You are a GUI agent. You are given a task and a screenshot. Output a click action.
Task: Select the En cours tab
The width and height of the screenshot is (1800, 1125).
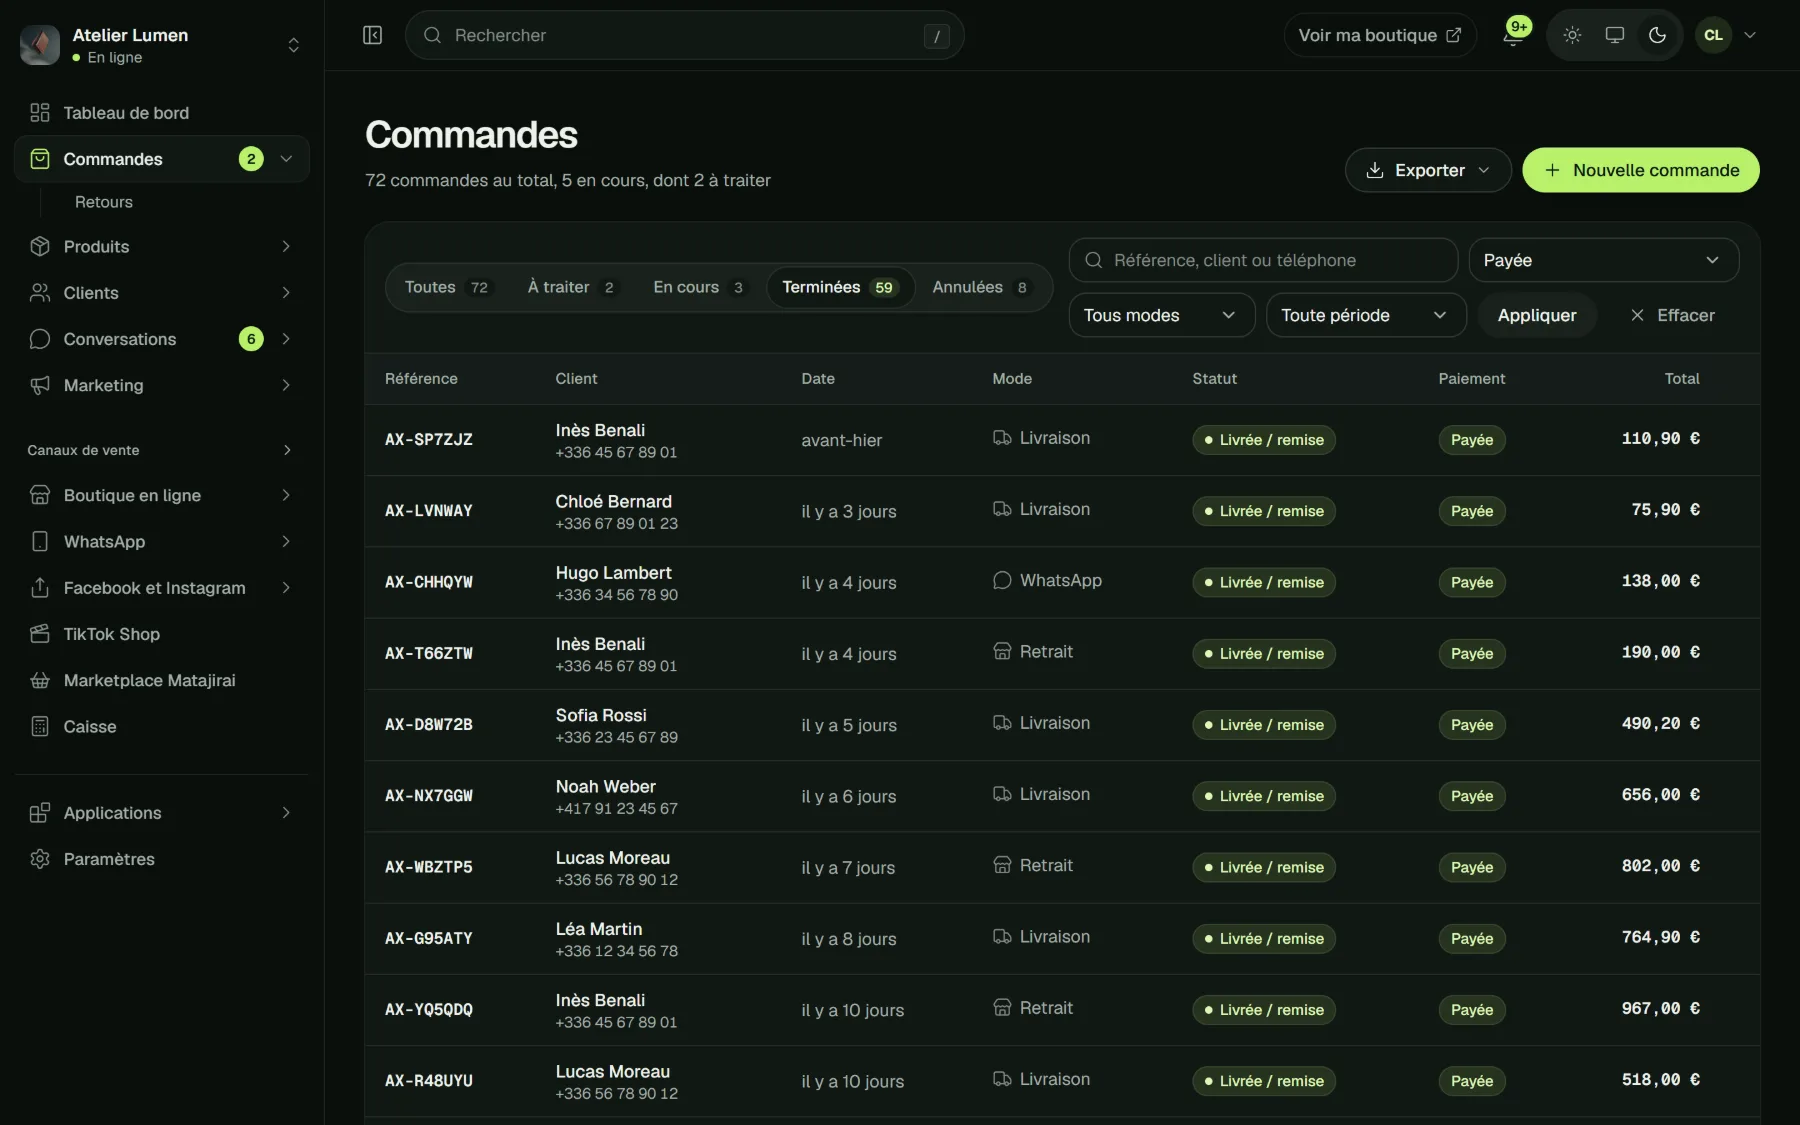(x=699, y=287)
